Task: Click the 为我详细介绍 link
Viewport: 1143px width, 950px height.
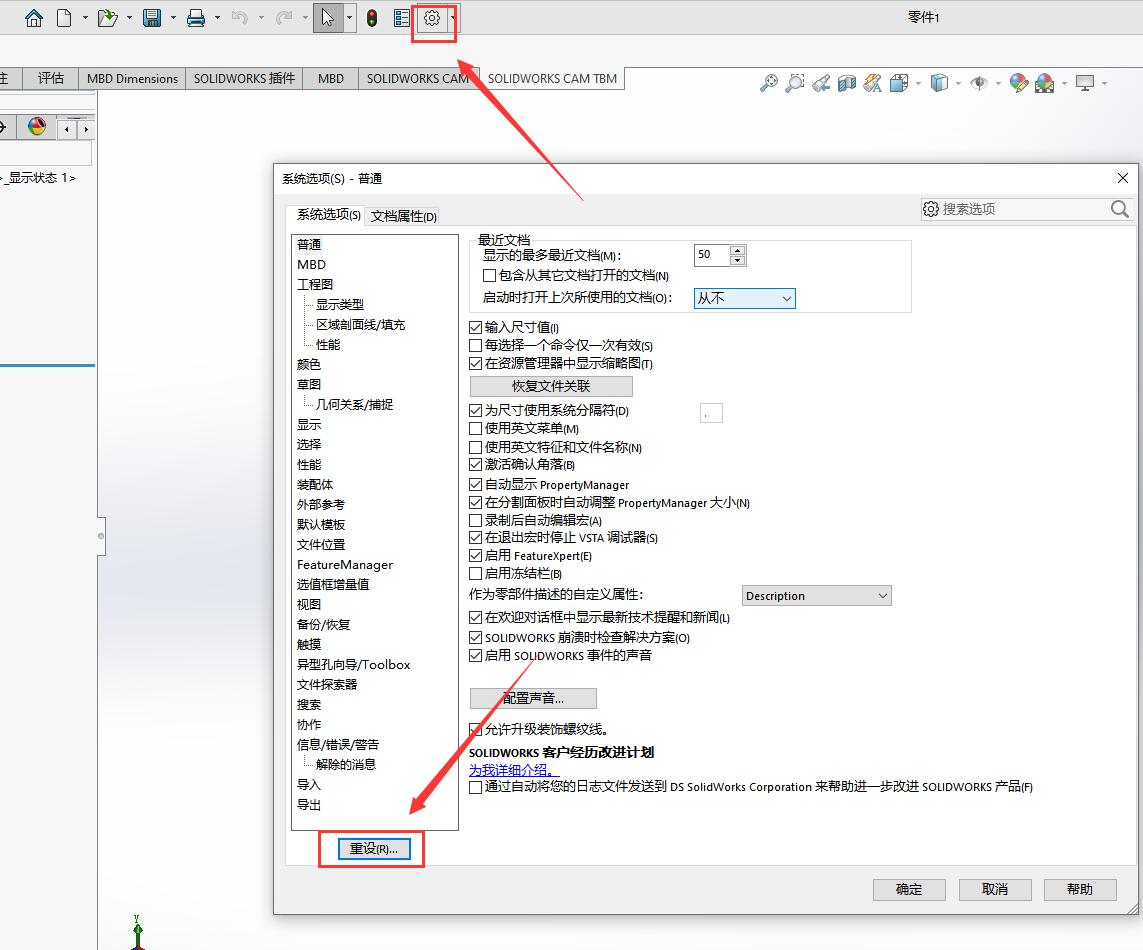Action: coord(511,770)
